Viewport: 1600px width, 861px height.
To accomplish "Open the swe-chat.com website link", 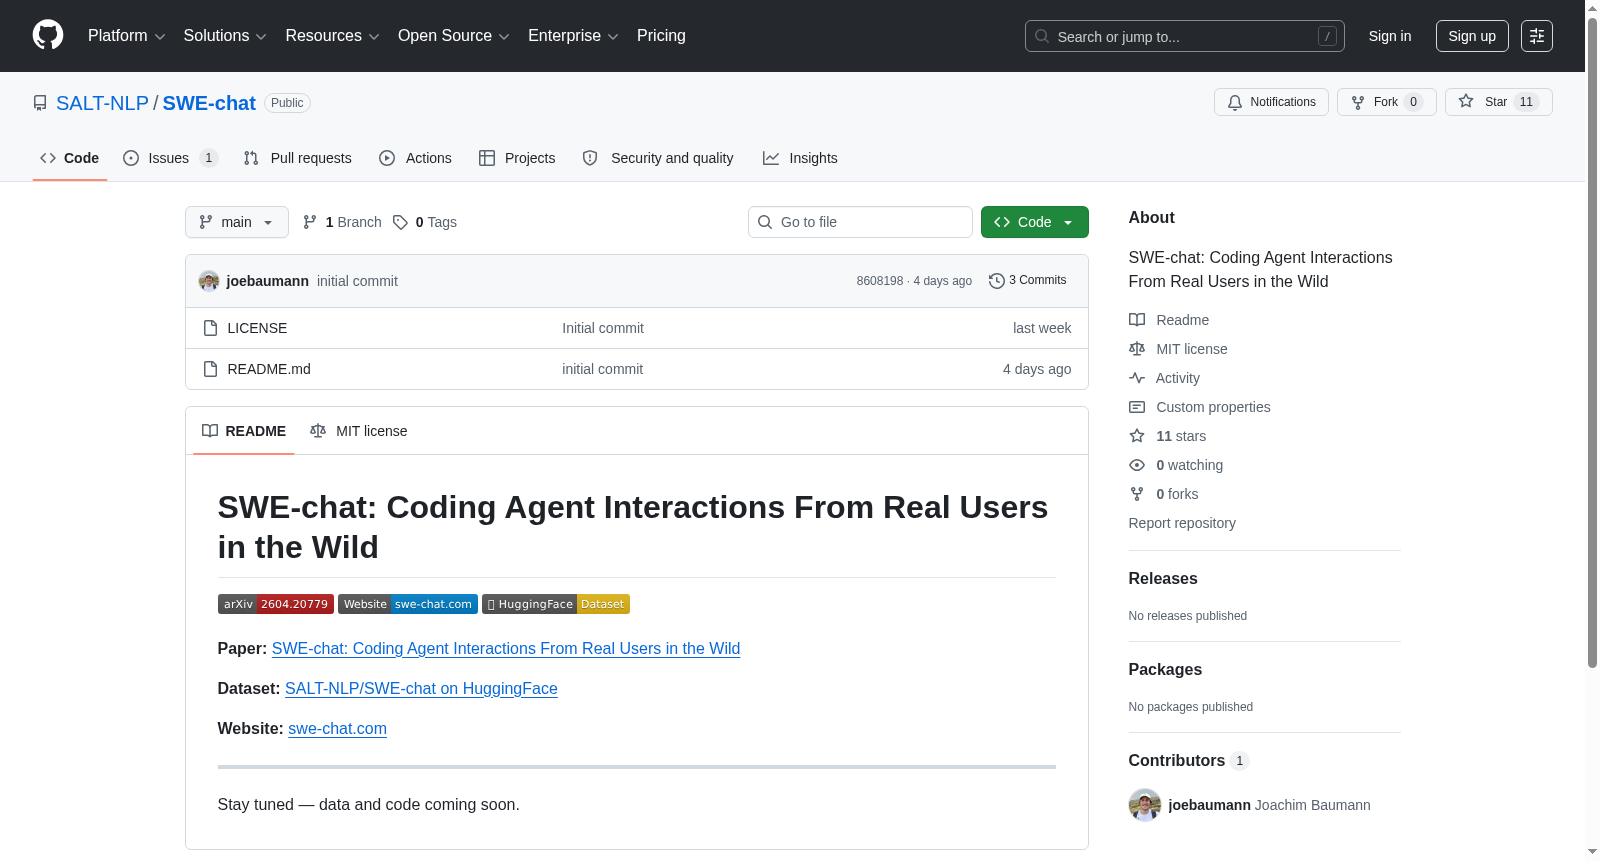I will click(x=337, y=728).
